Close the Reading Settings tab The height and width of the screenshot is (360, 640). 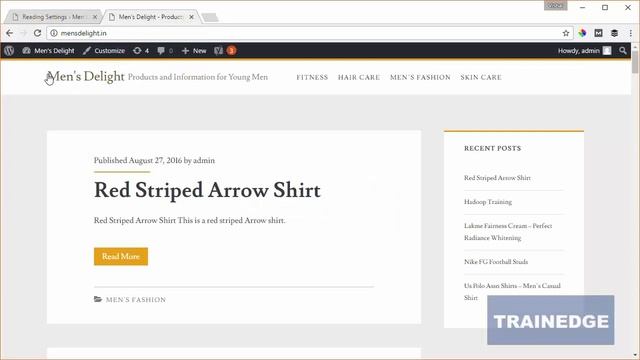click(95, 17)
